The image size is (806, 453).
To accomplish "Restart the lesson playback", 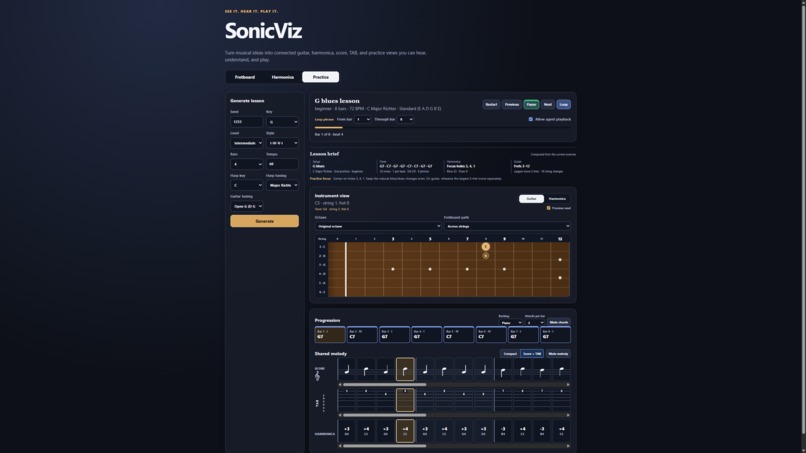I will pos(491,104).
